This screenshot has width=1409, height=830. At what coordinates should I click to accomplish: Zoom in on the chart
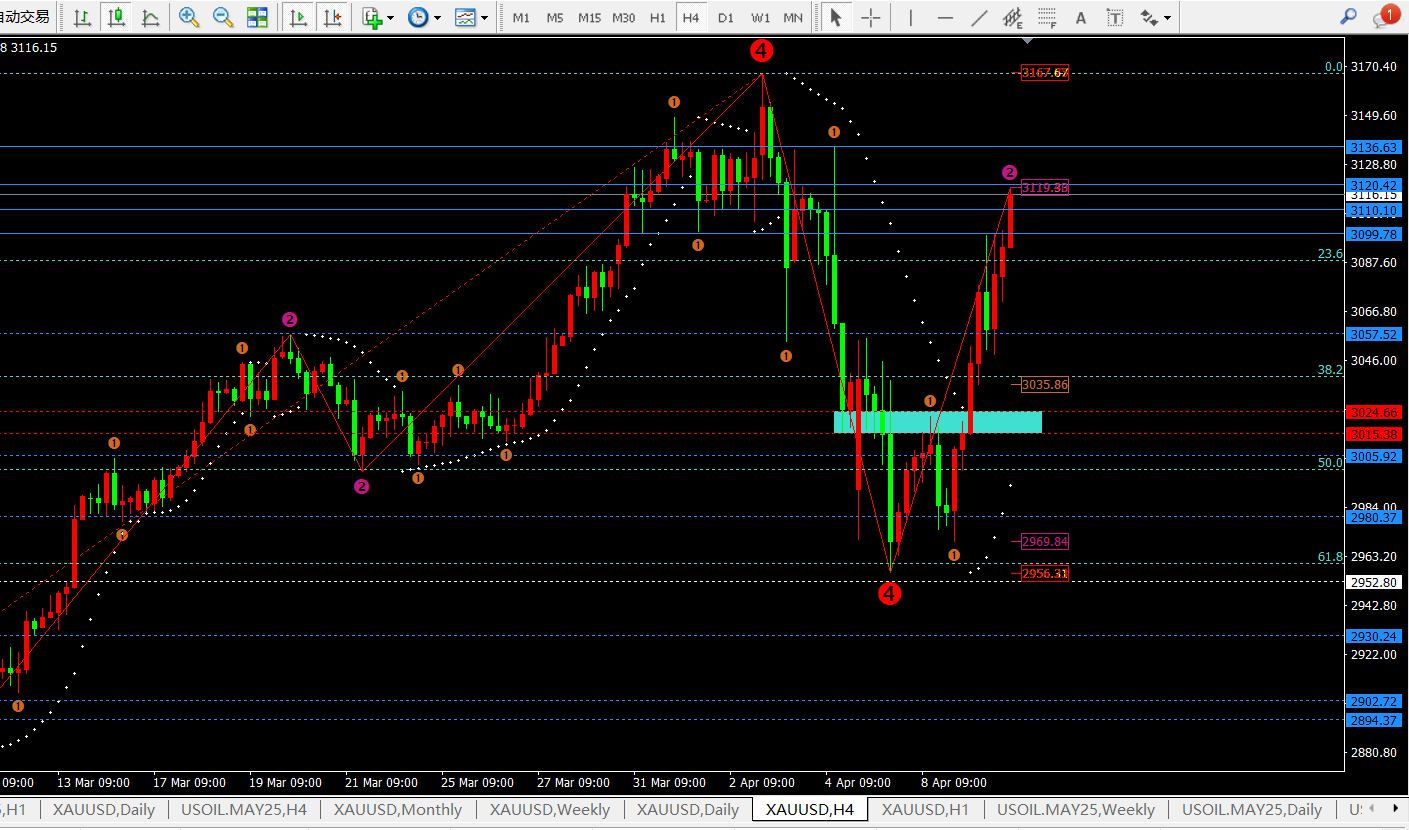[x=188, y=17]
